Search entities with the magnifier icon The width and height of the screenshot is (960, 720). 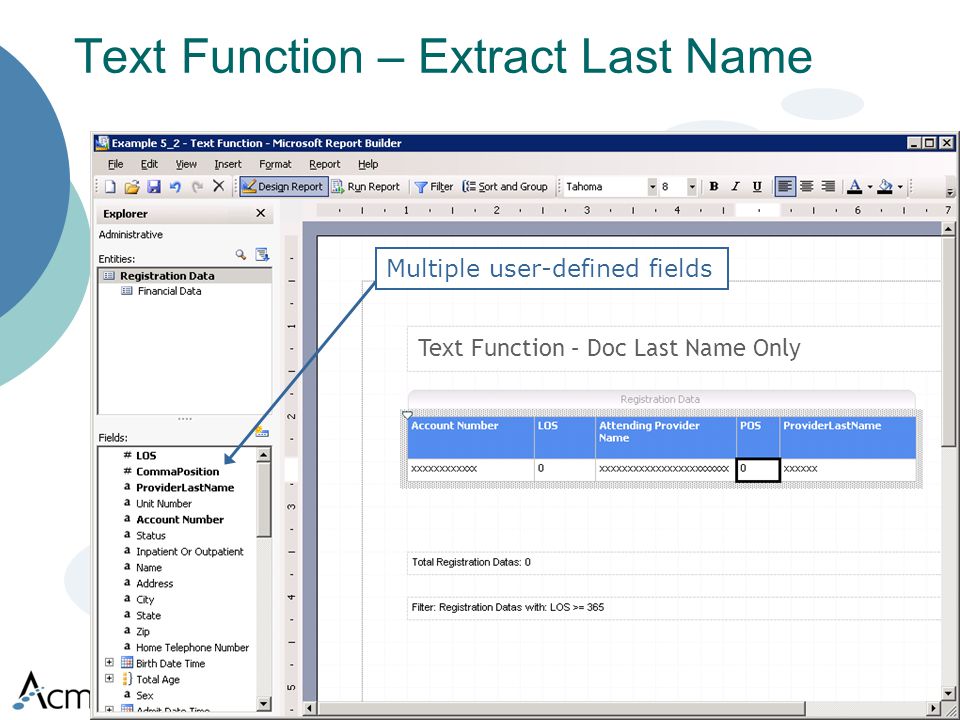click(x=241, y=255)
